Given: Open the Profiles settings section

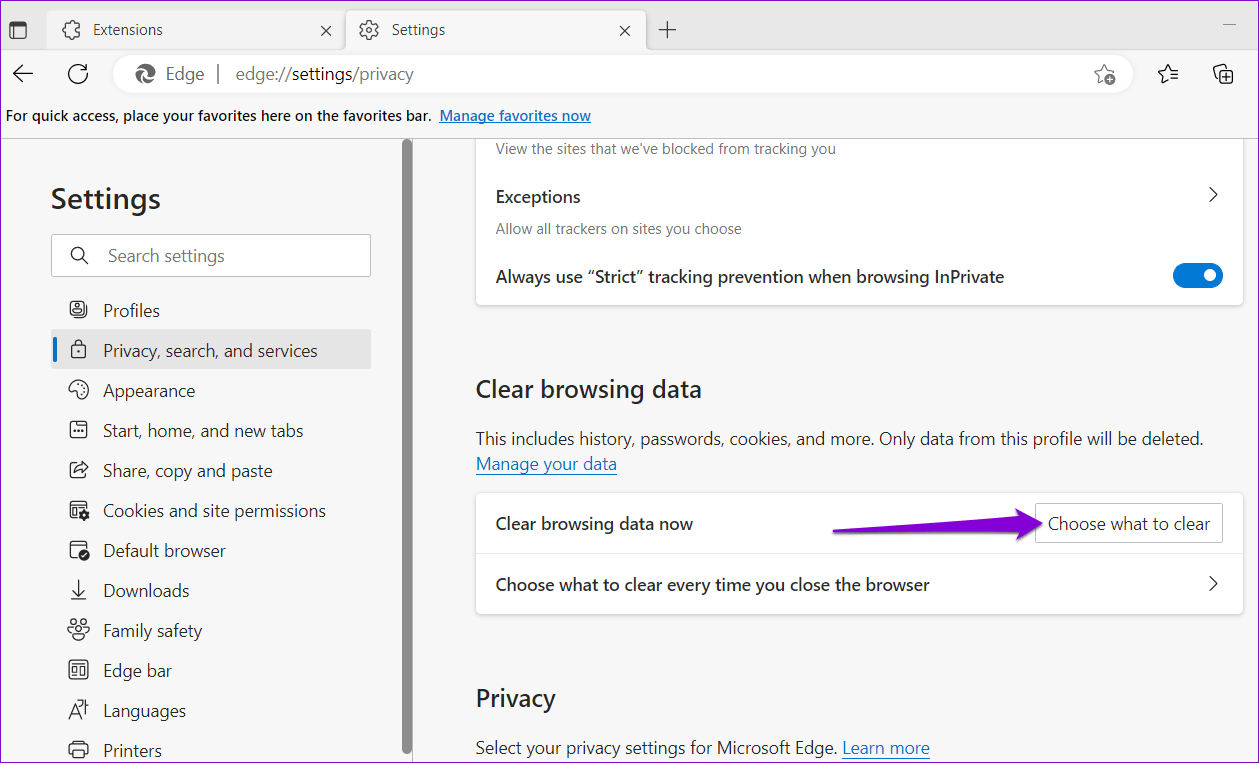Looking at the screenshot, I should click(x=130, y=310).
